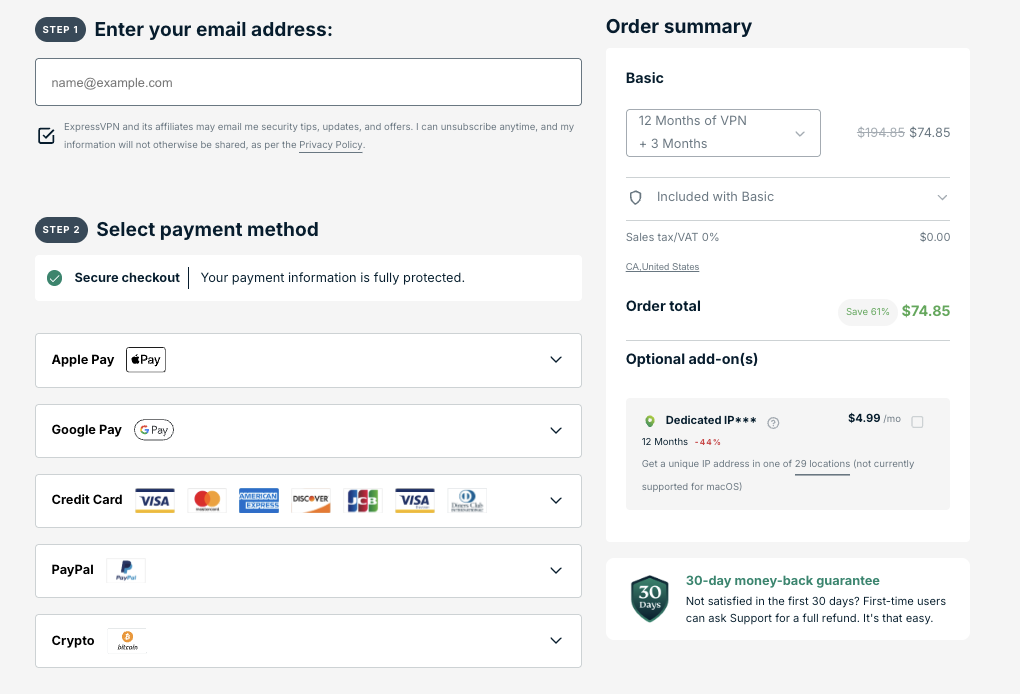The height and width of the screenshot is (694, 1020).
Task: Click the Discover card icon
Action: [311, 500]
